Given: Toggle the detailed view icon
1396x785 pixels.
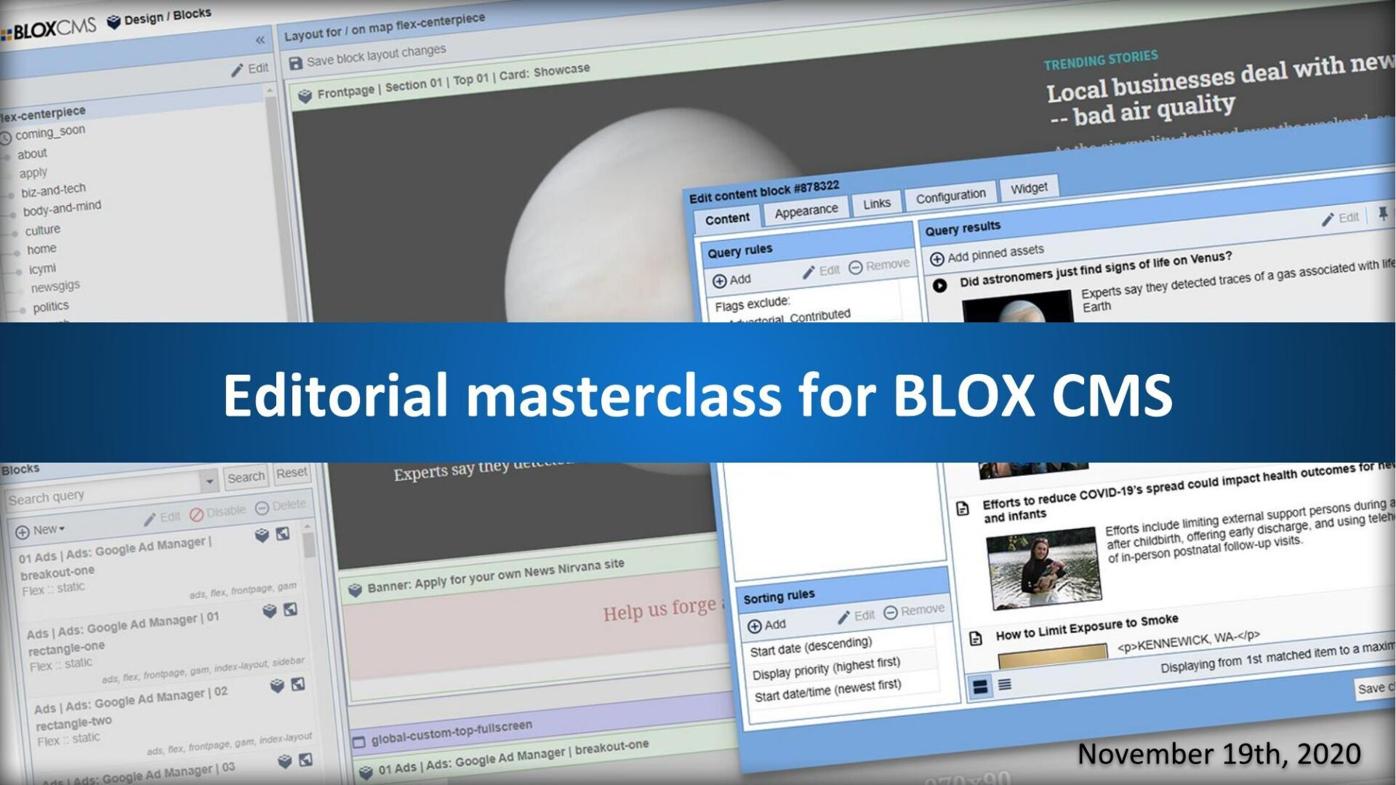Looking at the screenshot, I should click(981, 687).
